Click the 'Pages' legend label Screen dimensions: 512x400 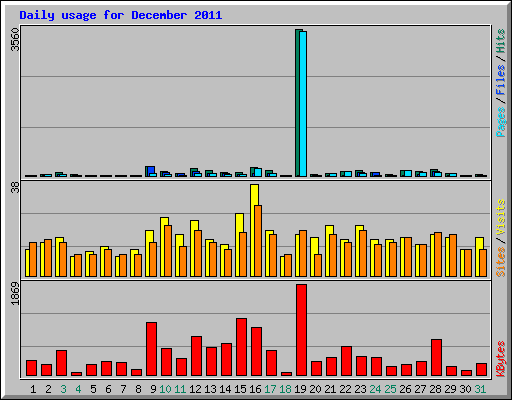(501, 122)
